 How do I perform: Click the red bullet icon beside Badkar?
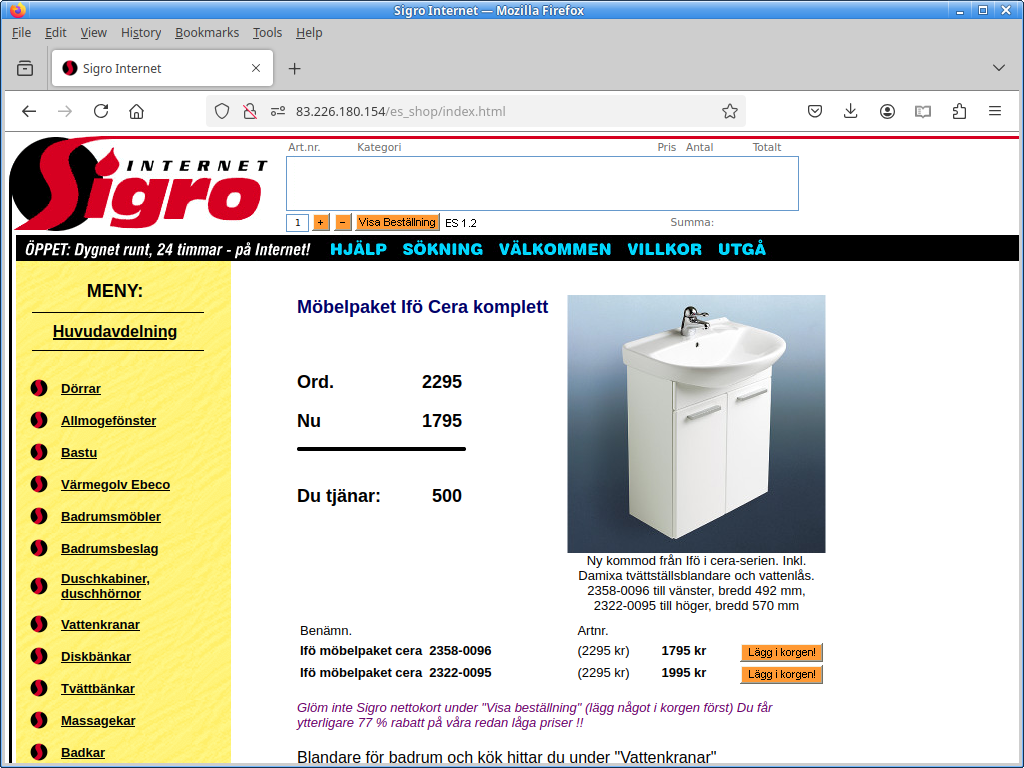(x=39, y=752)
